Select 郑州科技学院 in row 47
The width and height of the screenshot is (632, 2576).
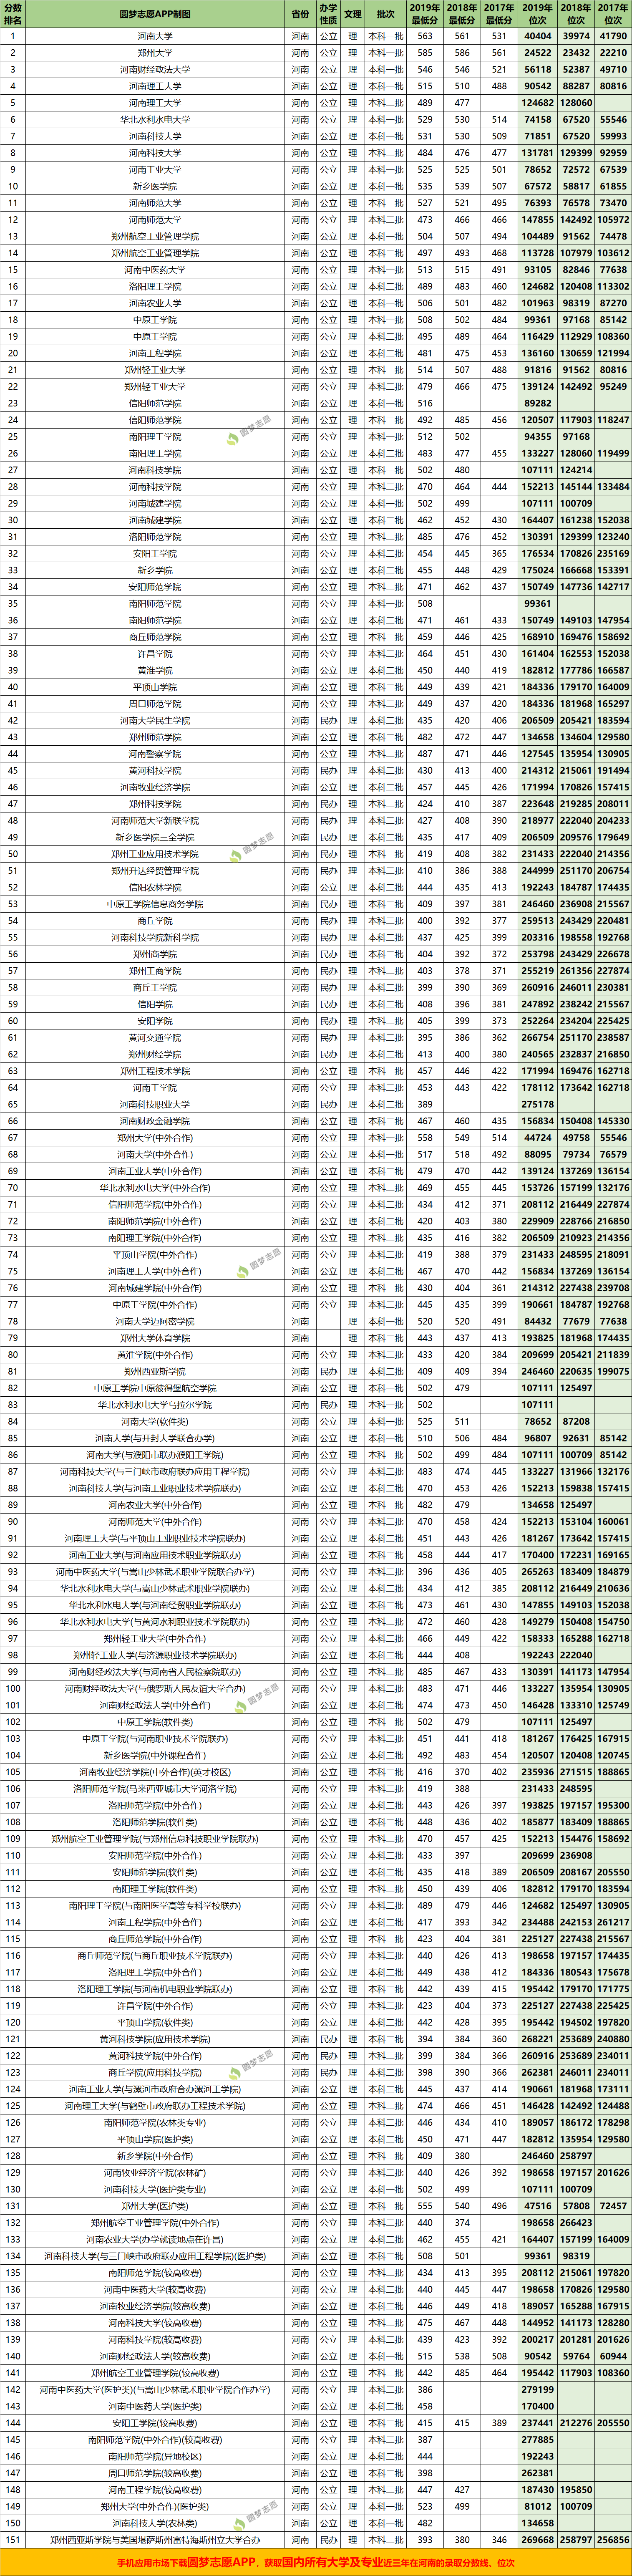point(155,804)
